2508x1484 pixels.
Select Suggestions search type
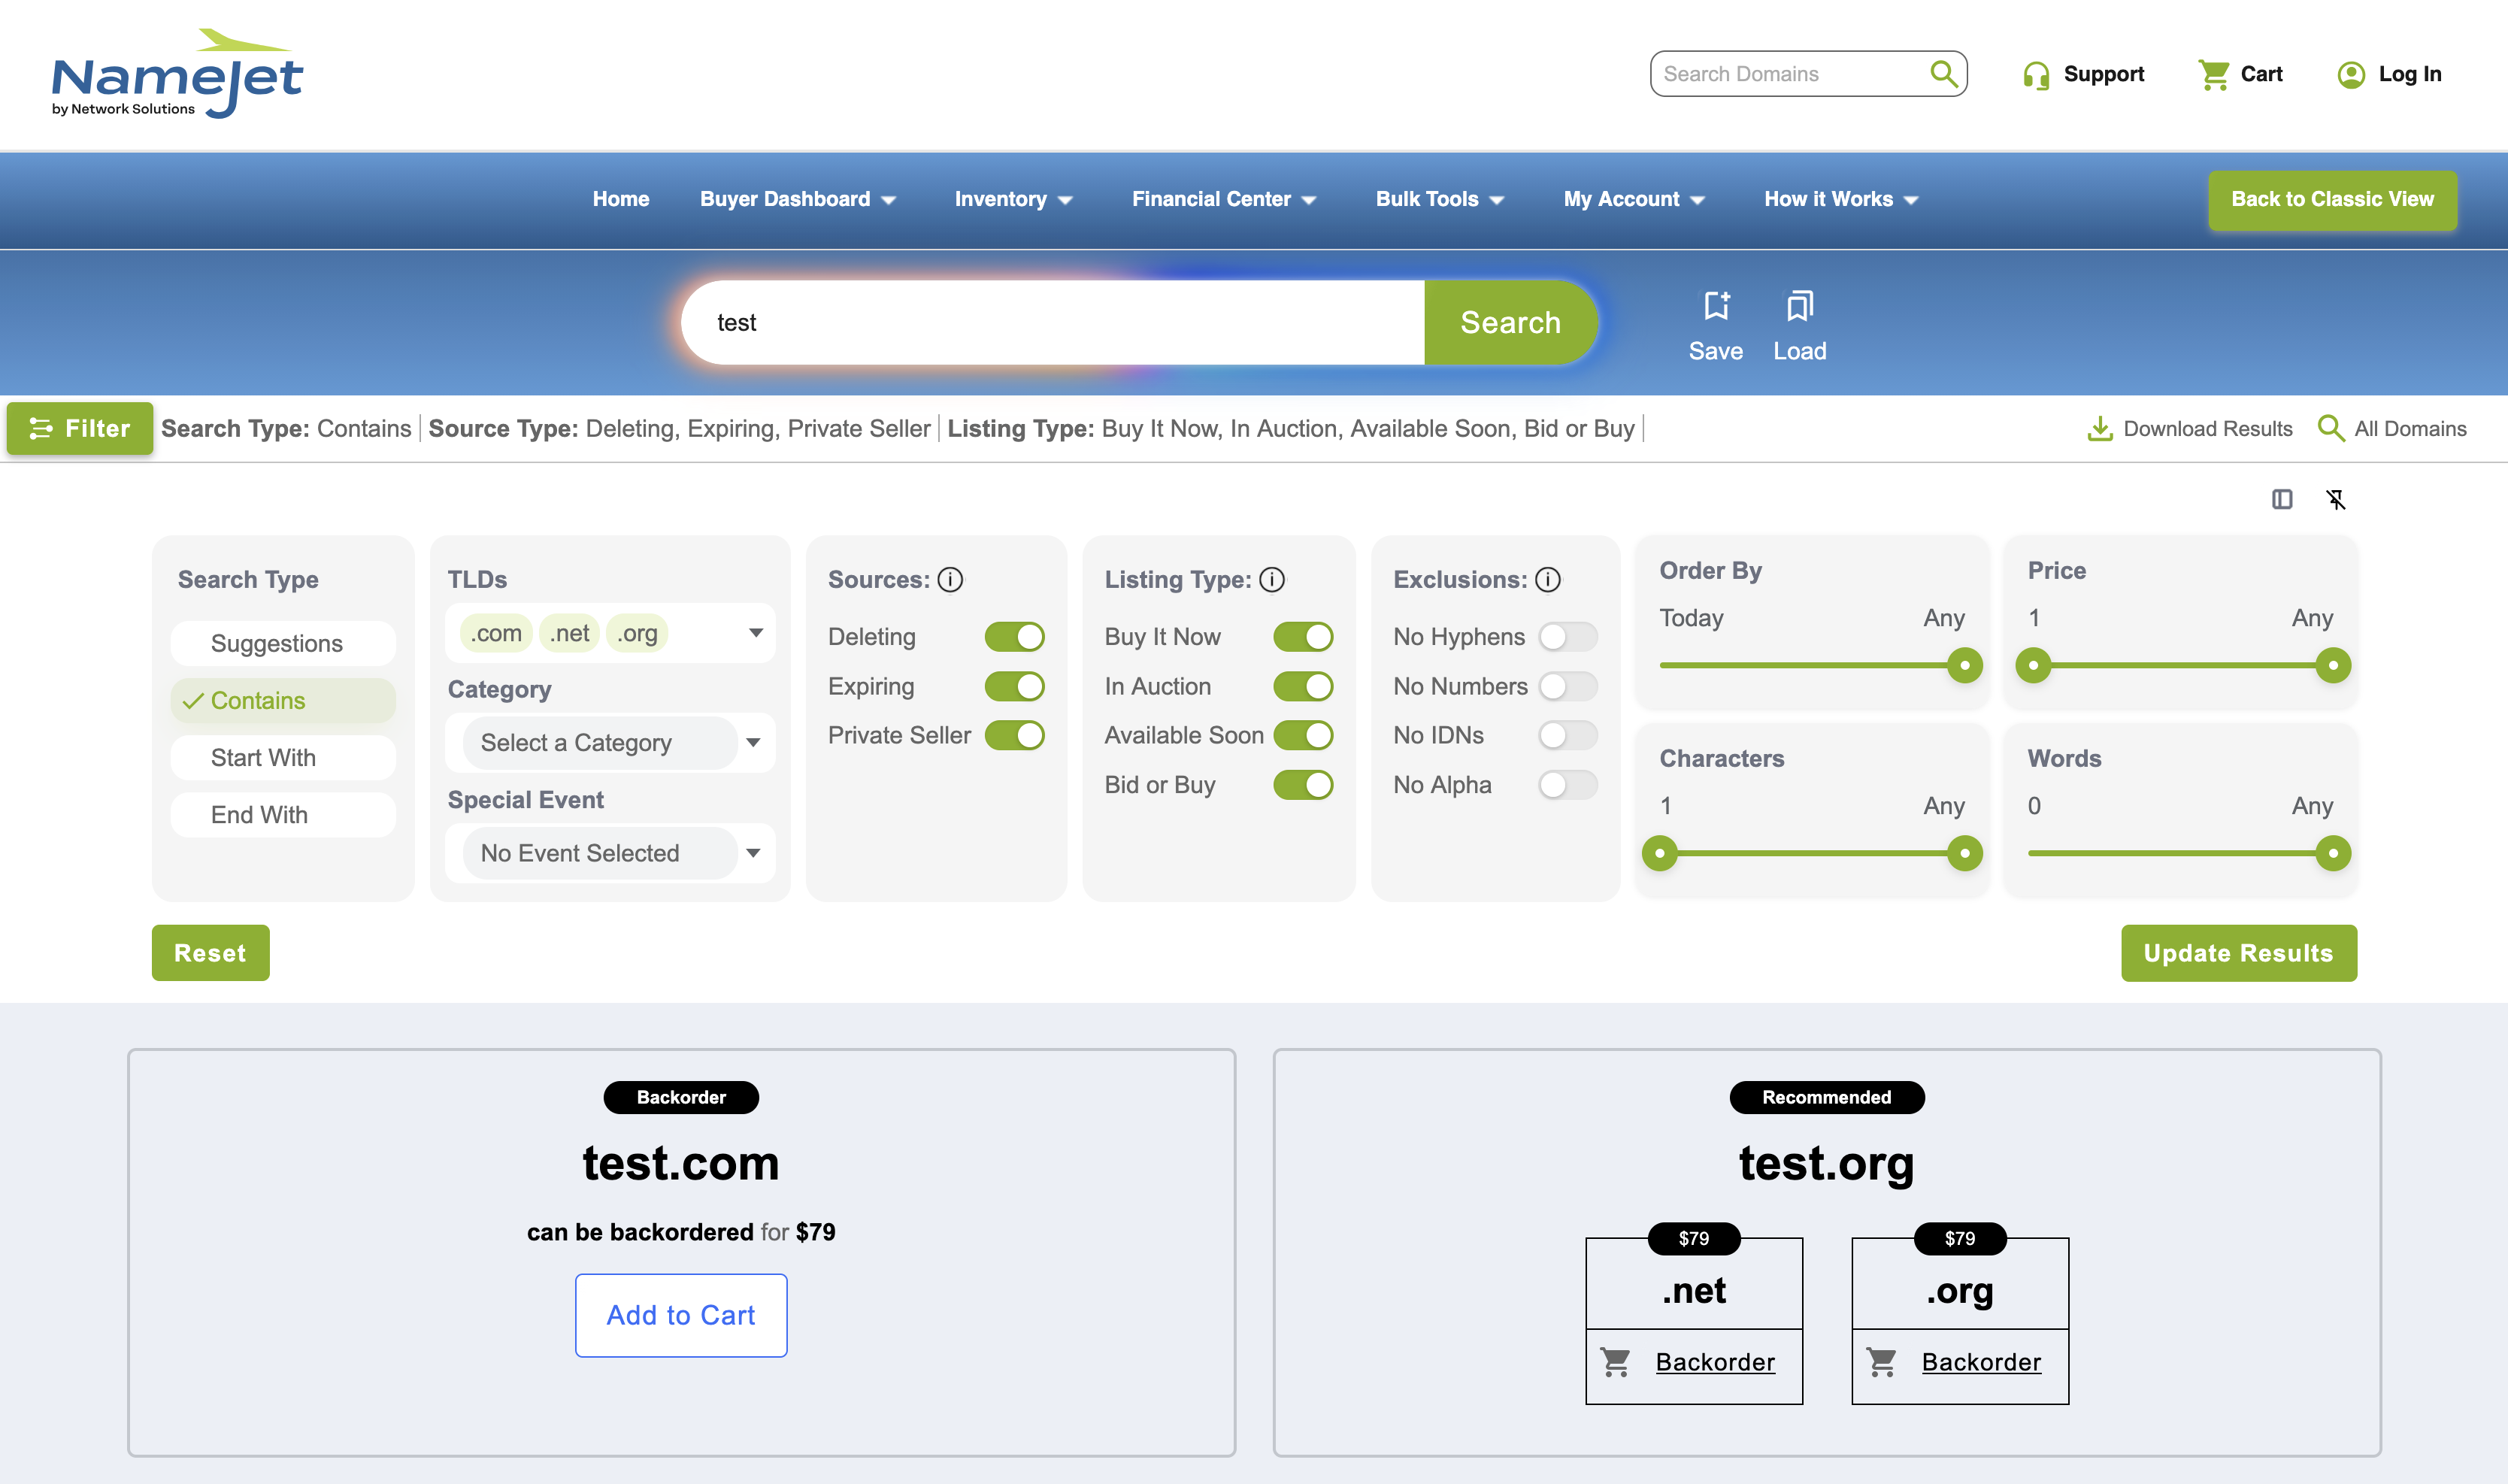pos(283,643)
